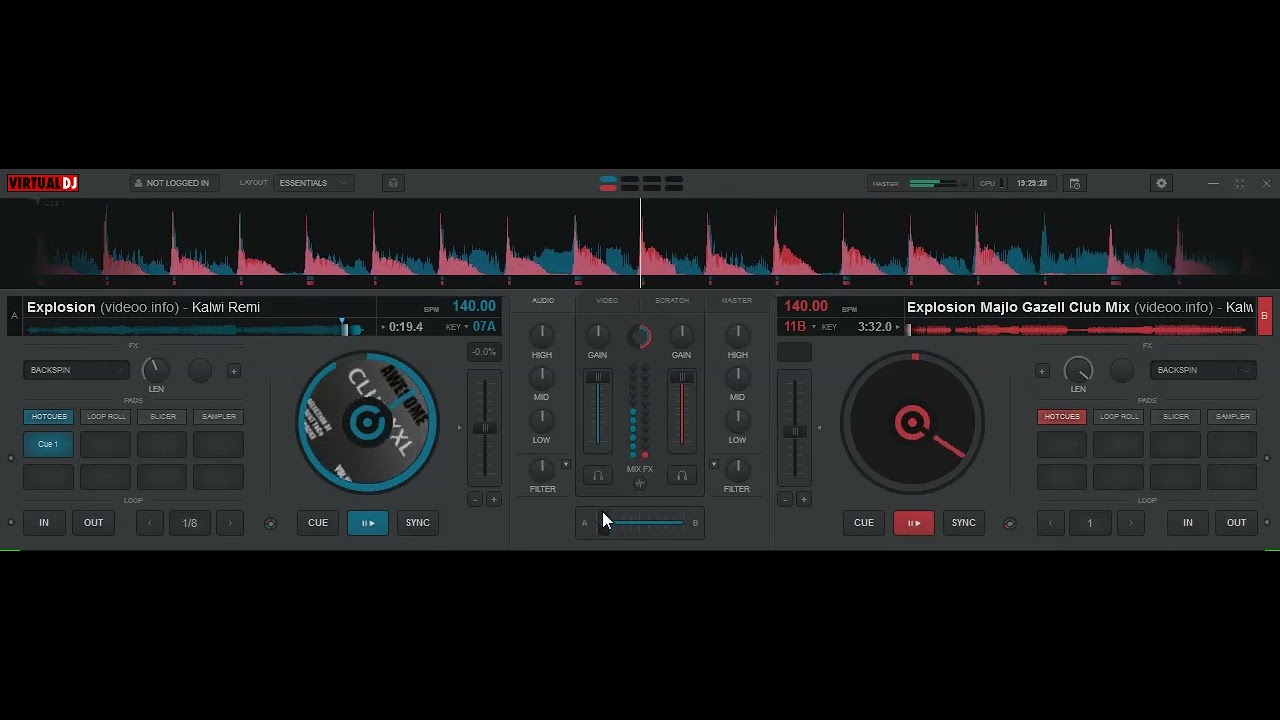Click the deck A volume fader
This screenshot has height=720, width=1280.
tap(598, 409)
